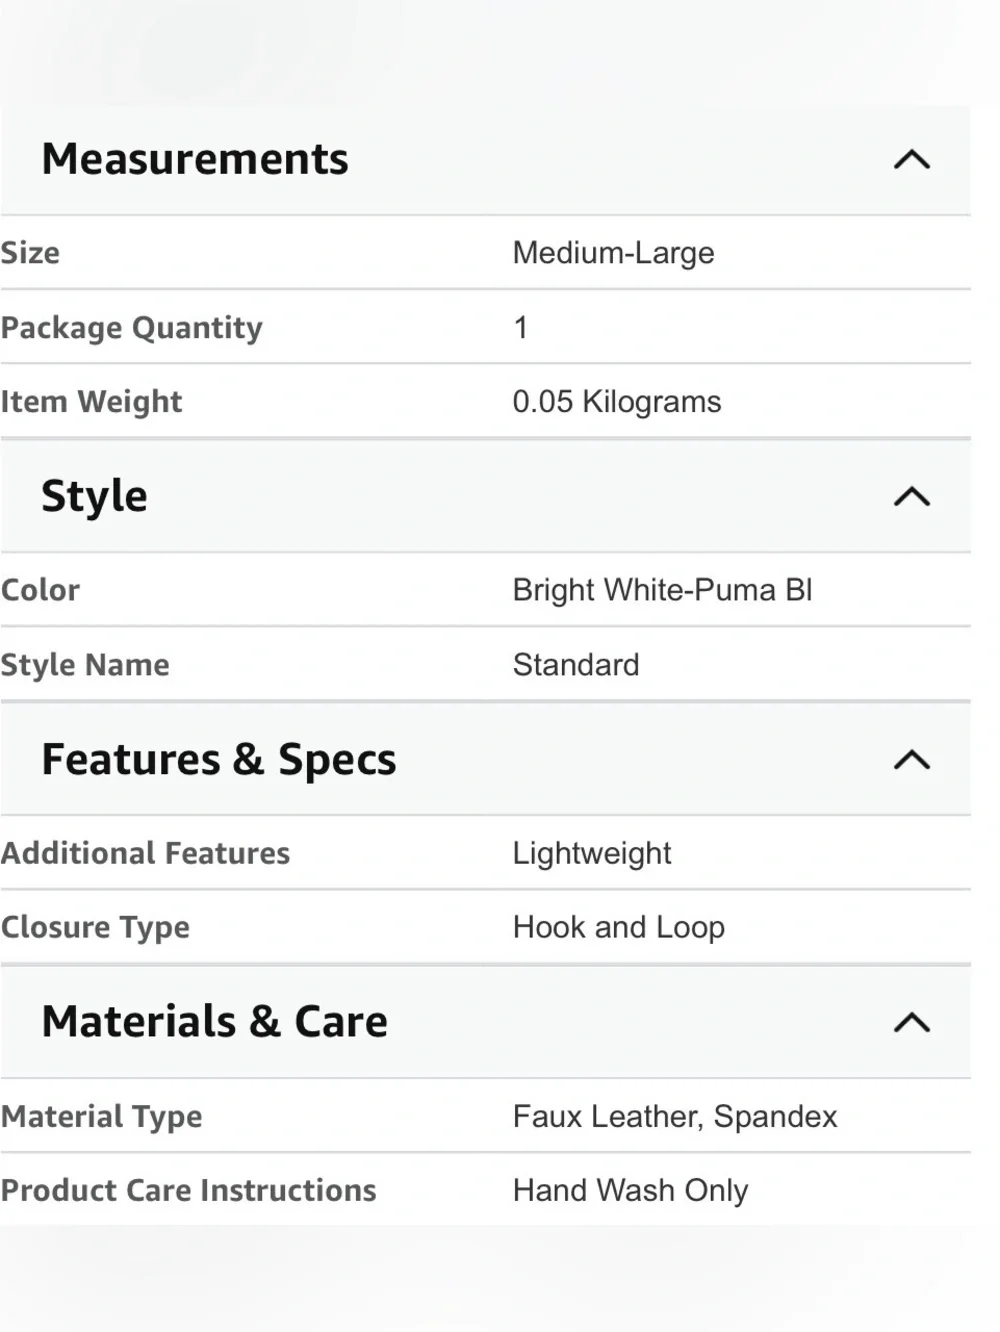Collapse the Materials & Care chevron
Image resolution: width=1000 pixels, height=1332 pixels.
(x=911, y=1023)
